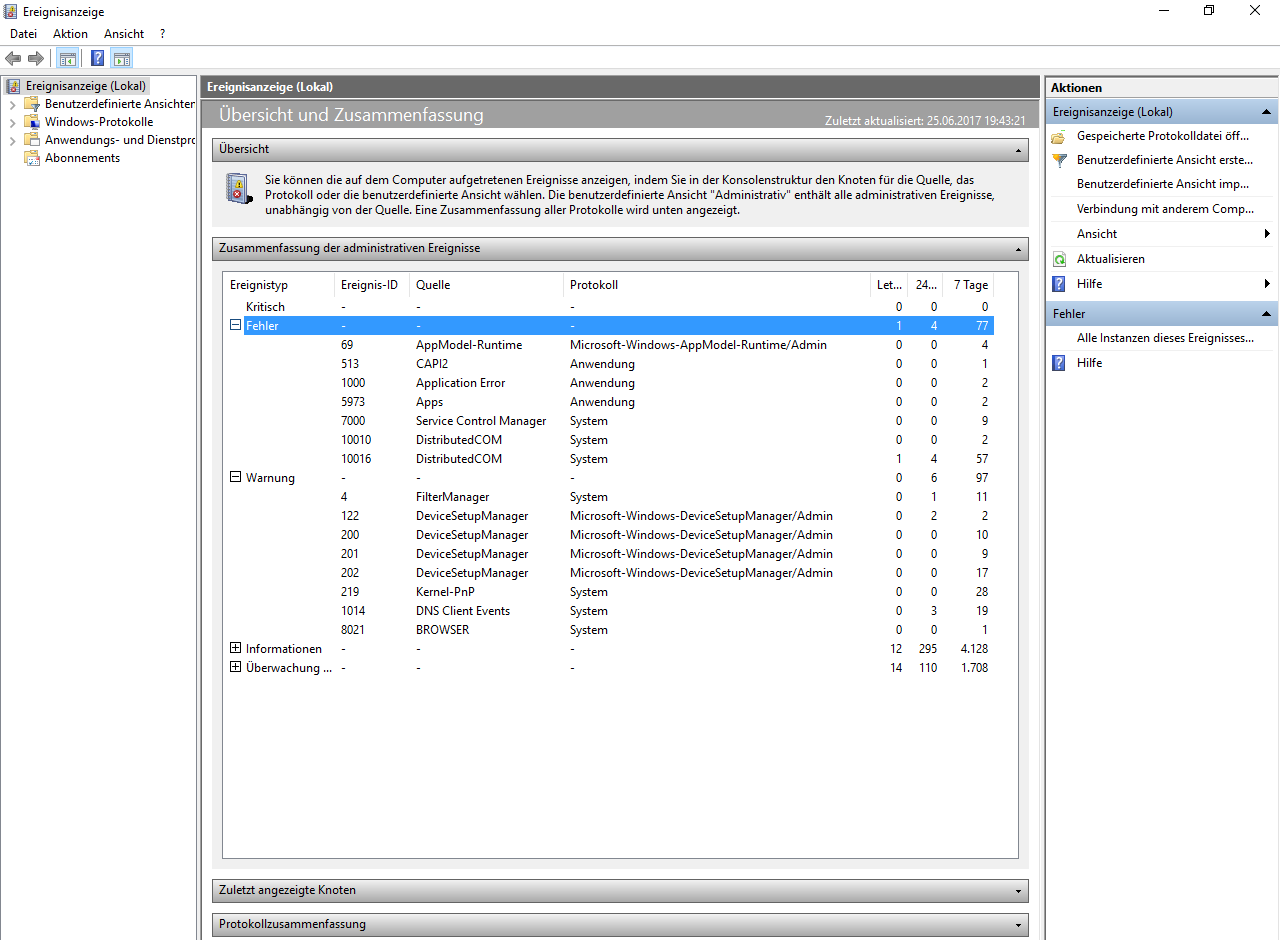This screenshot has width=1280, height=940.
Task: Click the filter funnel icon in Aktionen
Action: [x=1060, y=160]
